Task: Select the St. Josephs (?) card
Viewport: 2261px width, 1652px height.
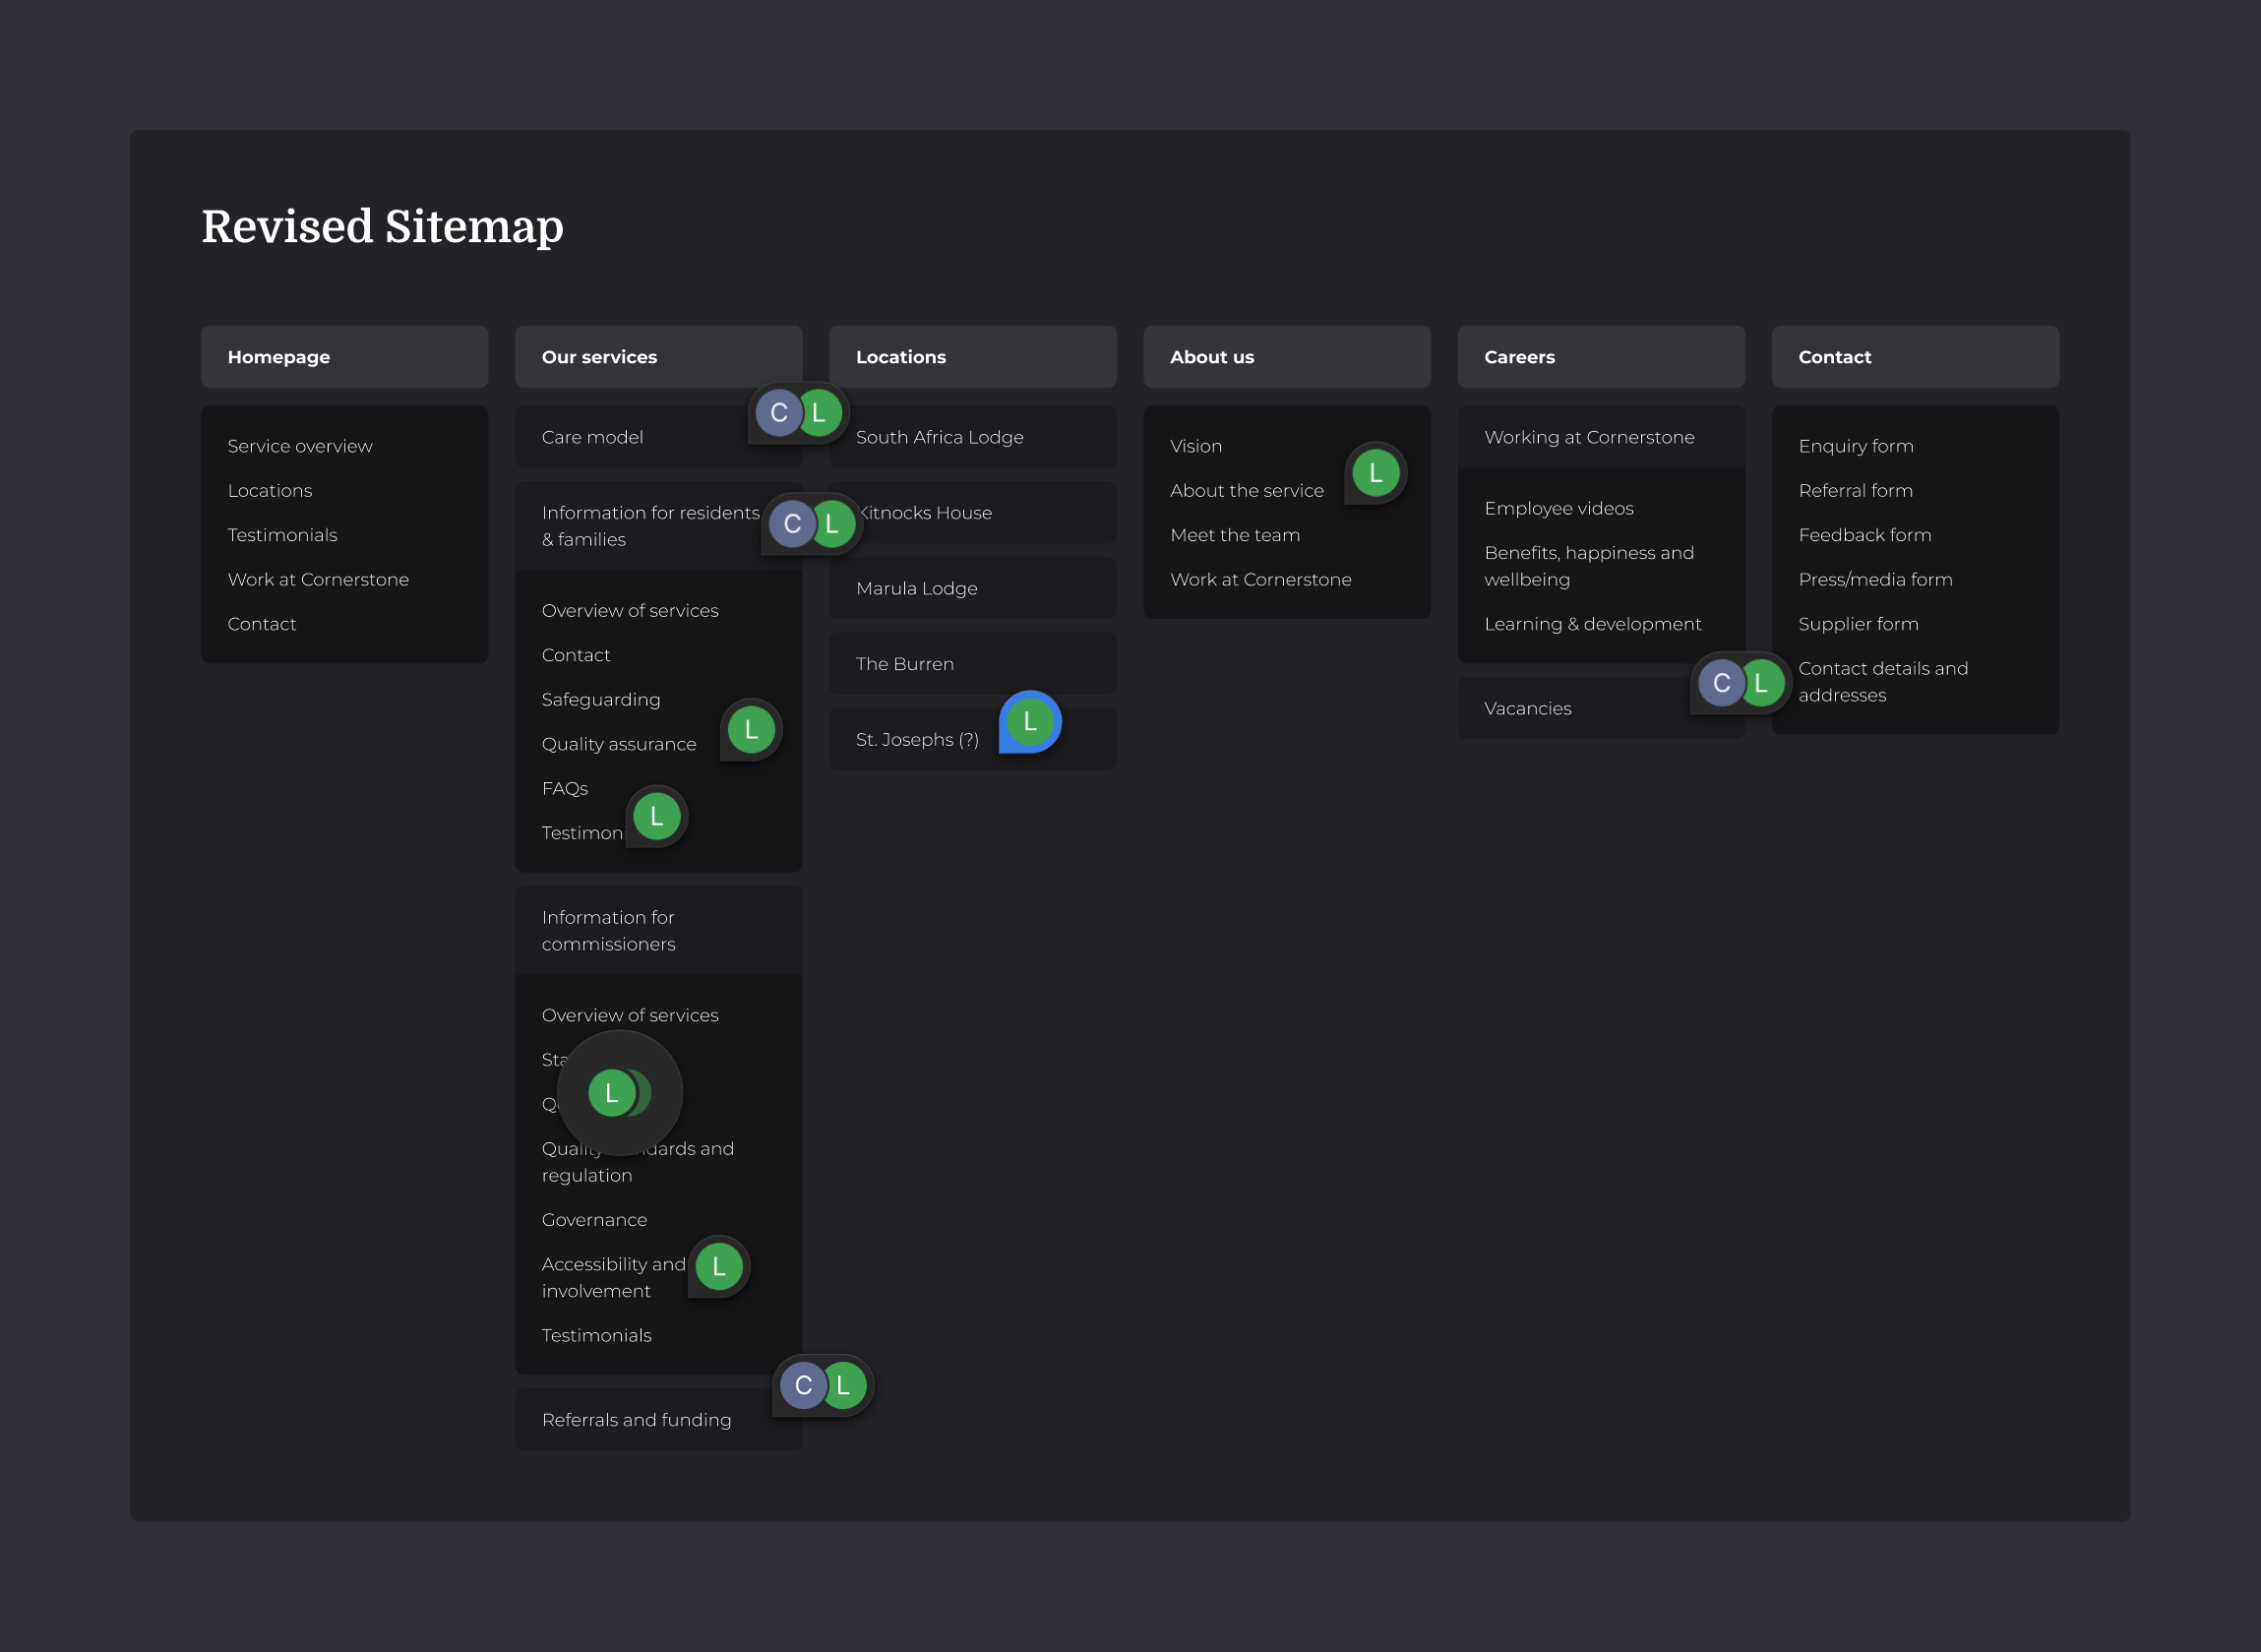Action: point(972,740)
